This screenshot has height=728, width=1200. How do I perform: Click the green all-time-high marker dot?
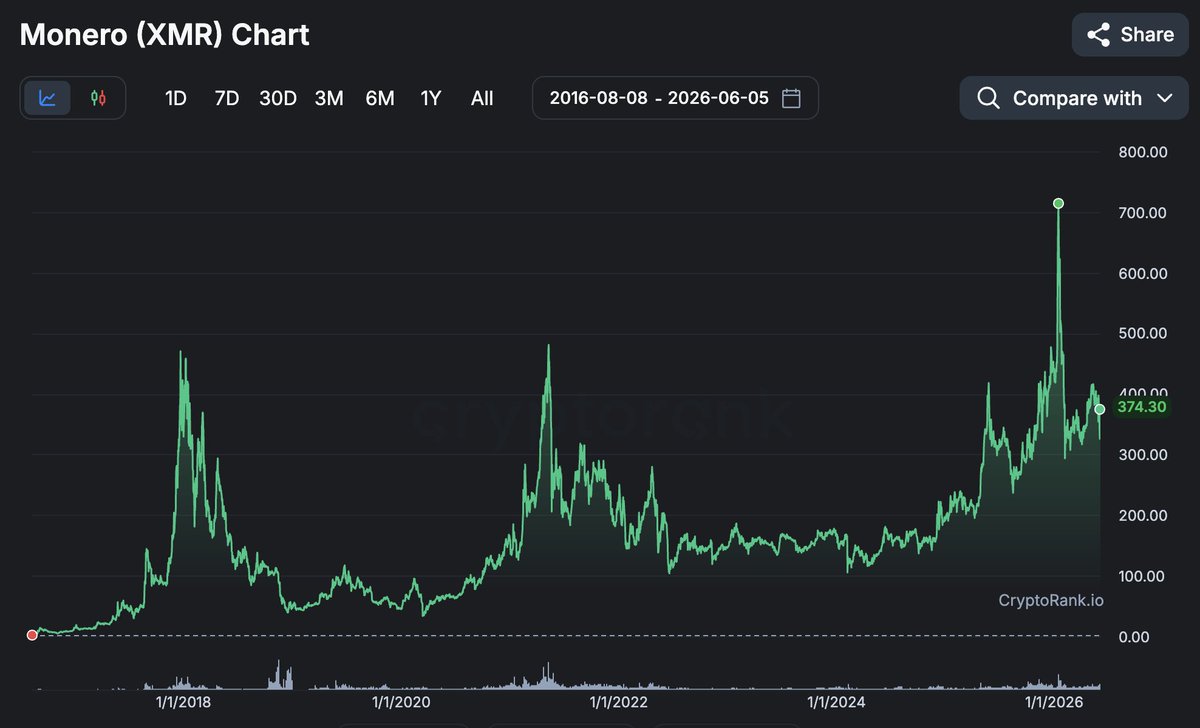[x=1059, y=203]
